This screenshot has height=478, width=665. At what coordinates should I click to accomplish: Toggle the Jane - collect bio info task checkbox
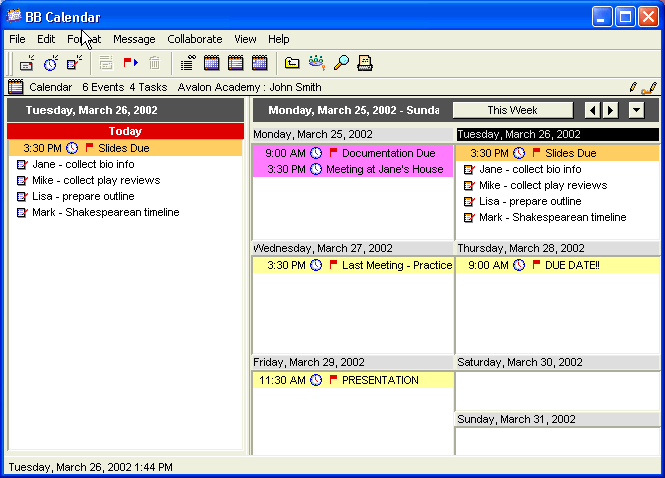click(22, 164)
